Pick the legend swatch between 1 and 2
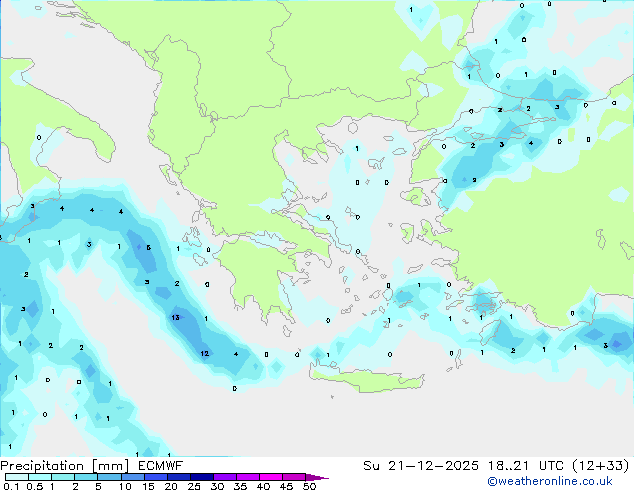The image size is (634, 490). (63, 477)
